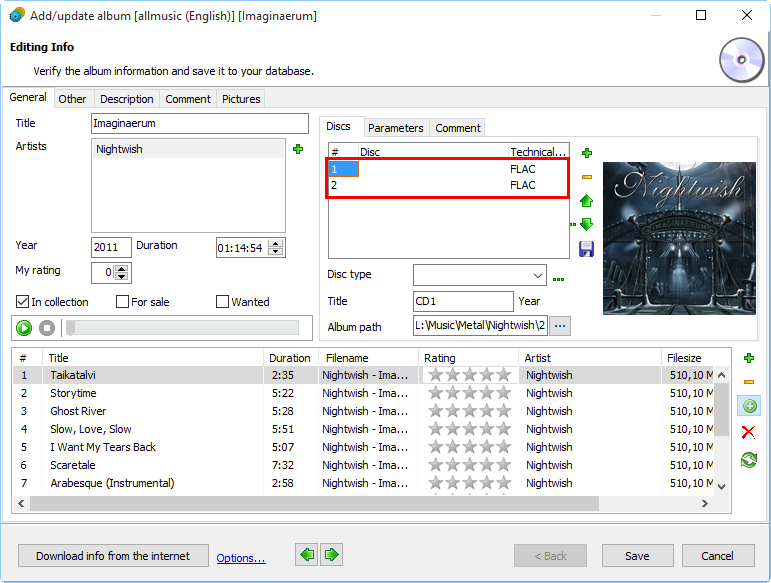Sort tracks by Title column header
The image size is (771, 583).
pyautogui.click(x=153, y=358)
